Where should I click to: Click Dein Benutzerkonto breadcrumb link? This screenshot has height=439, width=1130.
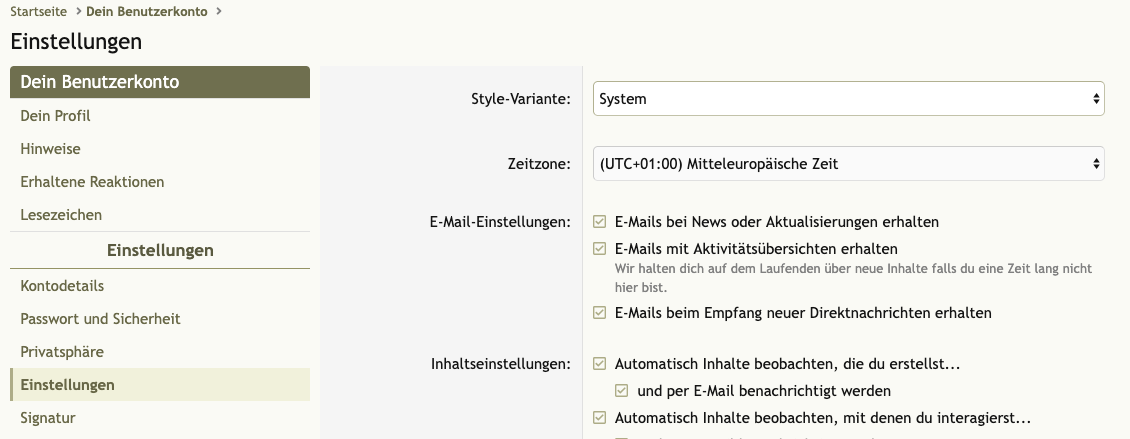tap(149, 12)
